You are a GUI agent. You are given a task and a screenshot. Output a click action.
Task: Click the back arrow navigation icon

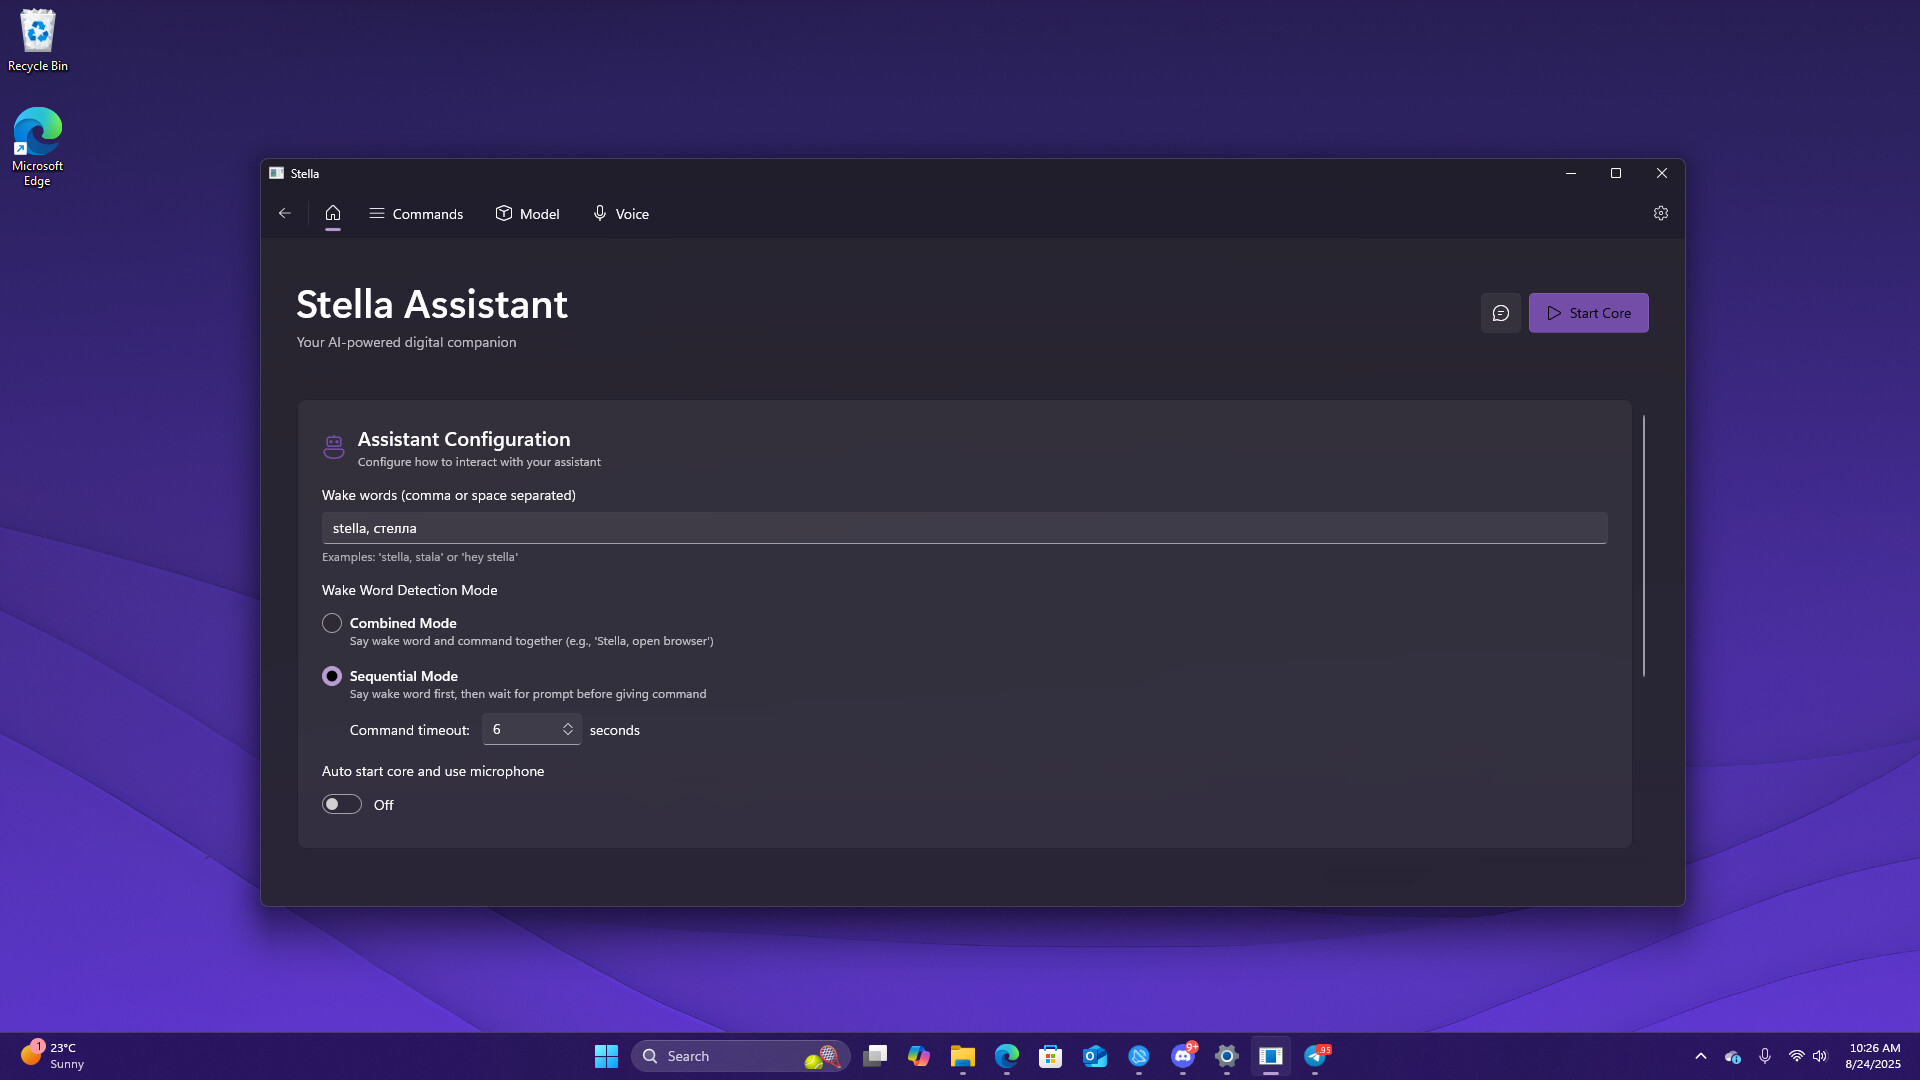285,213
